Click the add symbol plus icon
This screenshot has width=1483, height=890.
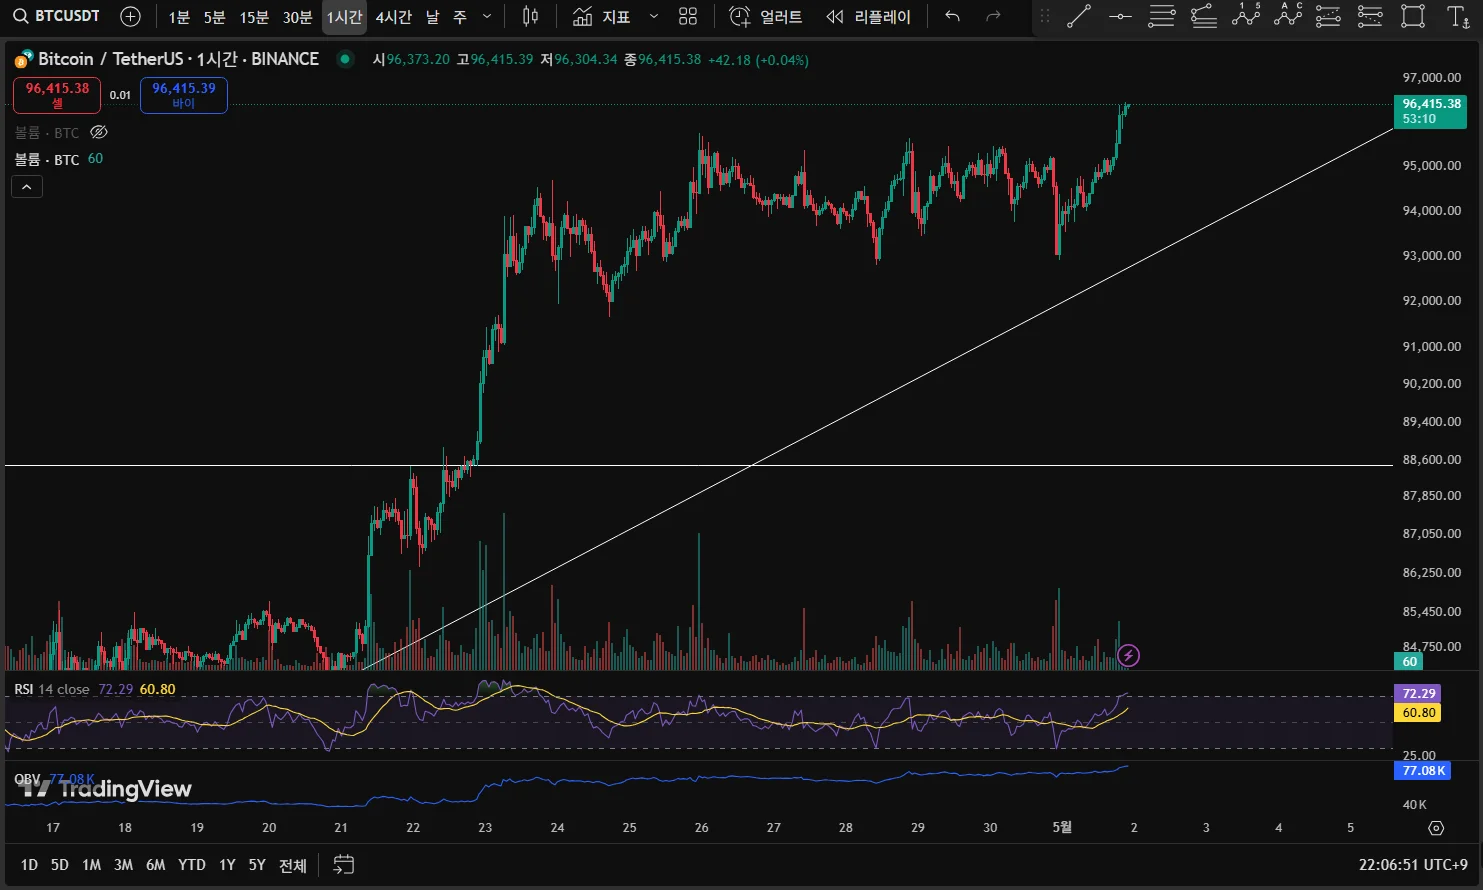[130, 16]
